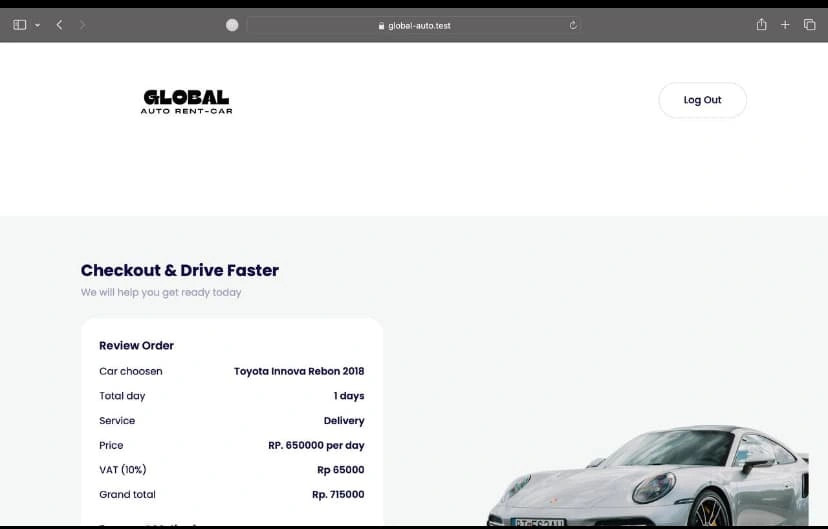Click the silver sports car image
This screenshot has width=828, height=529.
(x=647, y=475)
